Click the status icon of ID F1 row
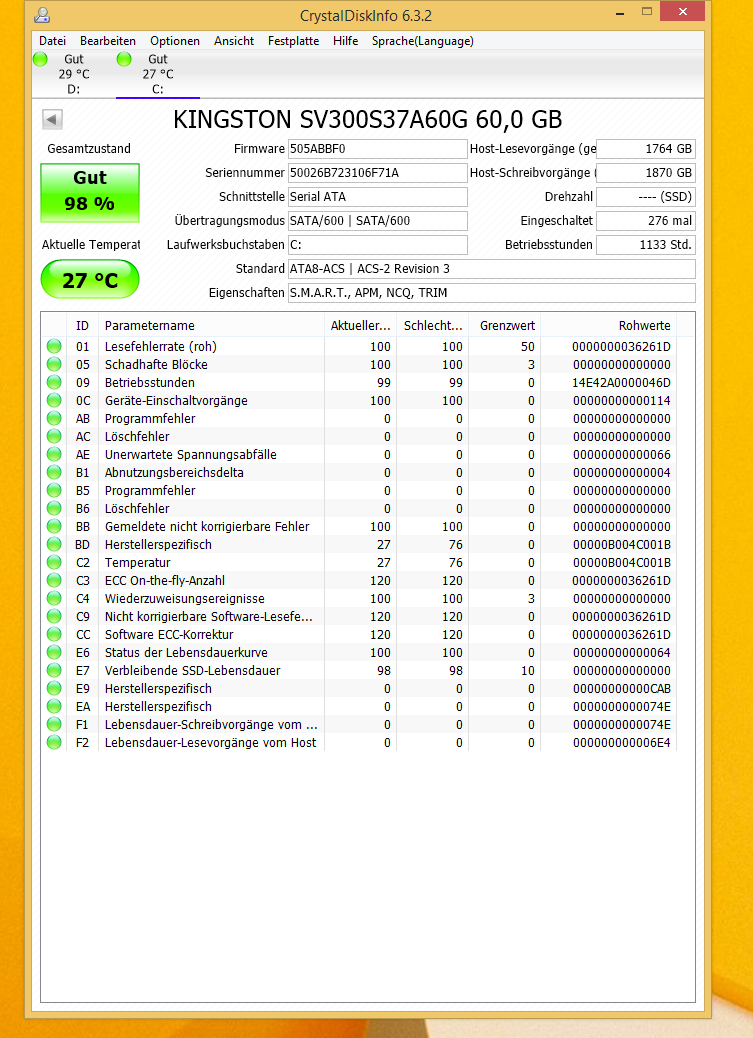The width and height of the screenshot is (753, 1038). [x=54, y=724]
